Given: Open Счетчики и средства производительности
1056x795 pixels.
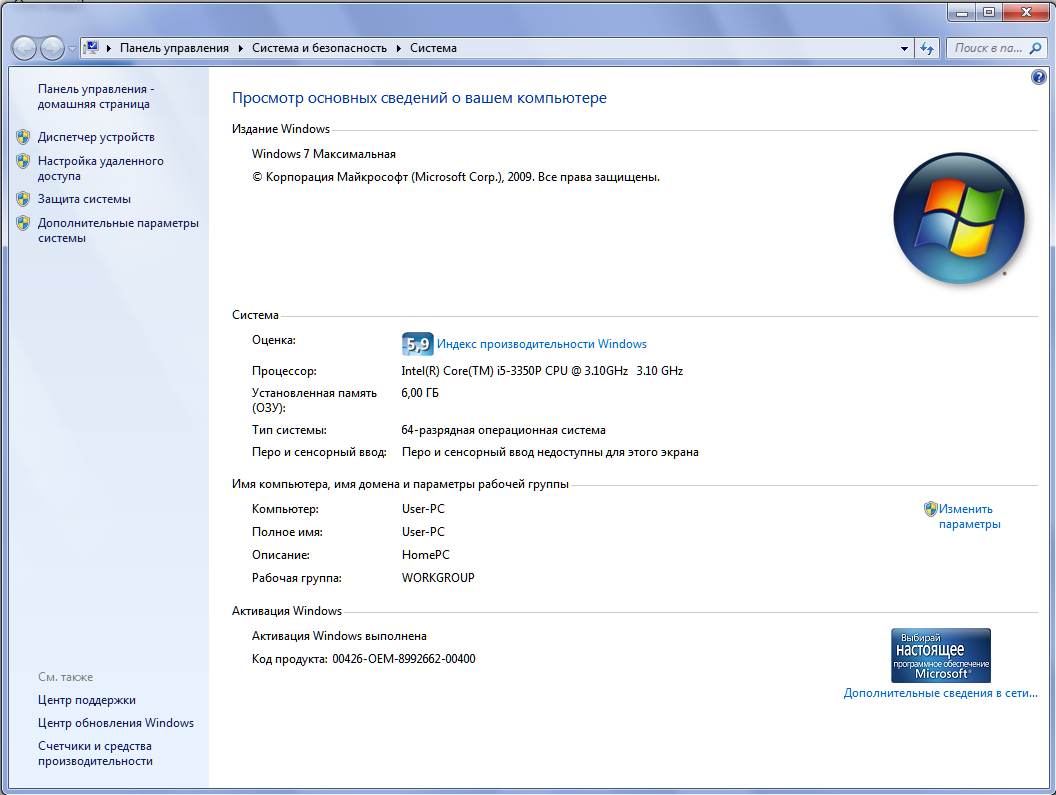Looking at the screenshot, I should pos(96,753).
